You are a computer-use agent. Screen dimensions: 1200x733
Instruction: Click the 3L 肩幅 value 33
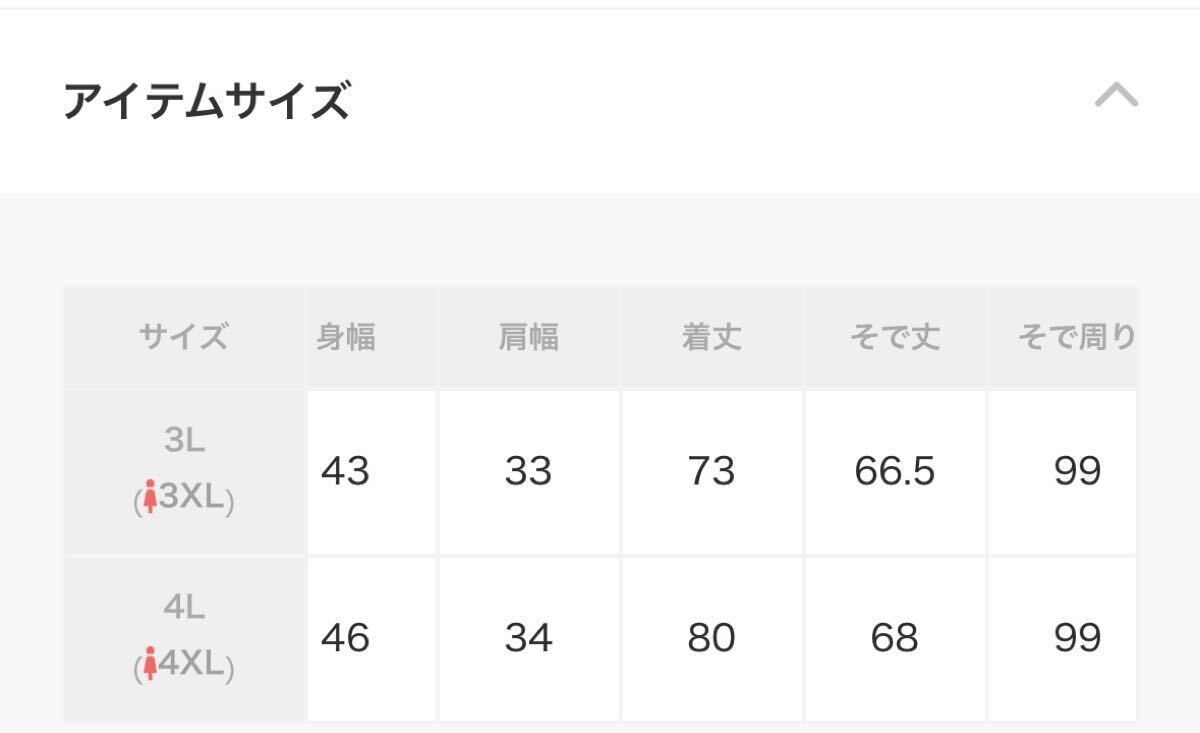tap(528, 471)
